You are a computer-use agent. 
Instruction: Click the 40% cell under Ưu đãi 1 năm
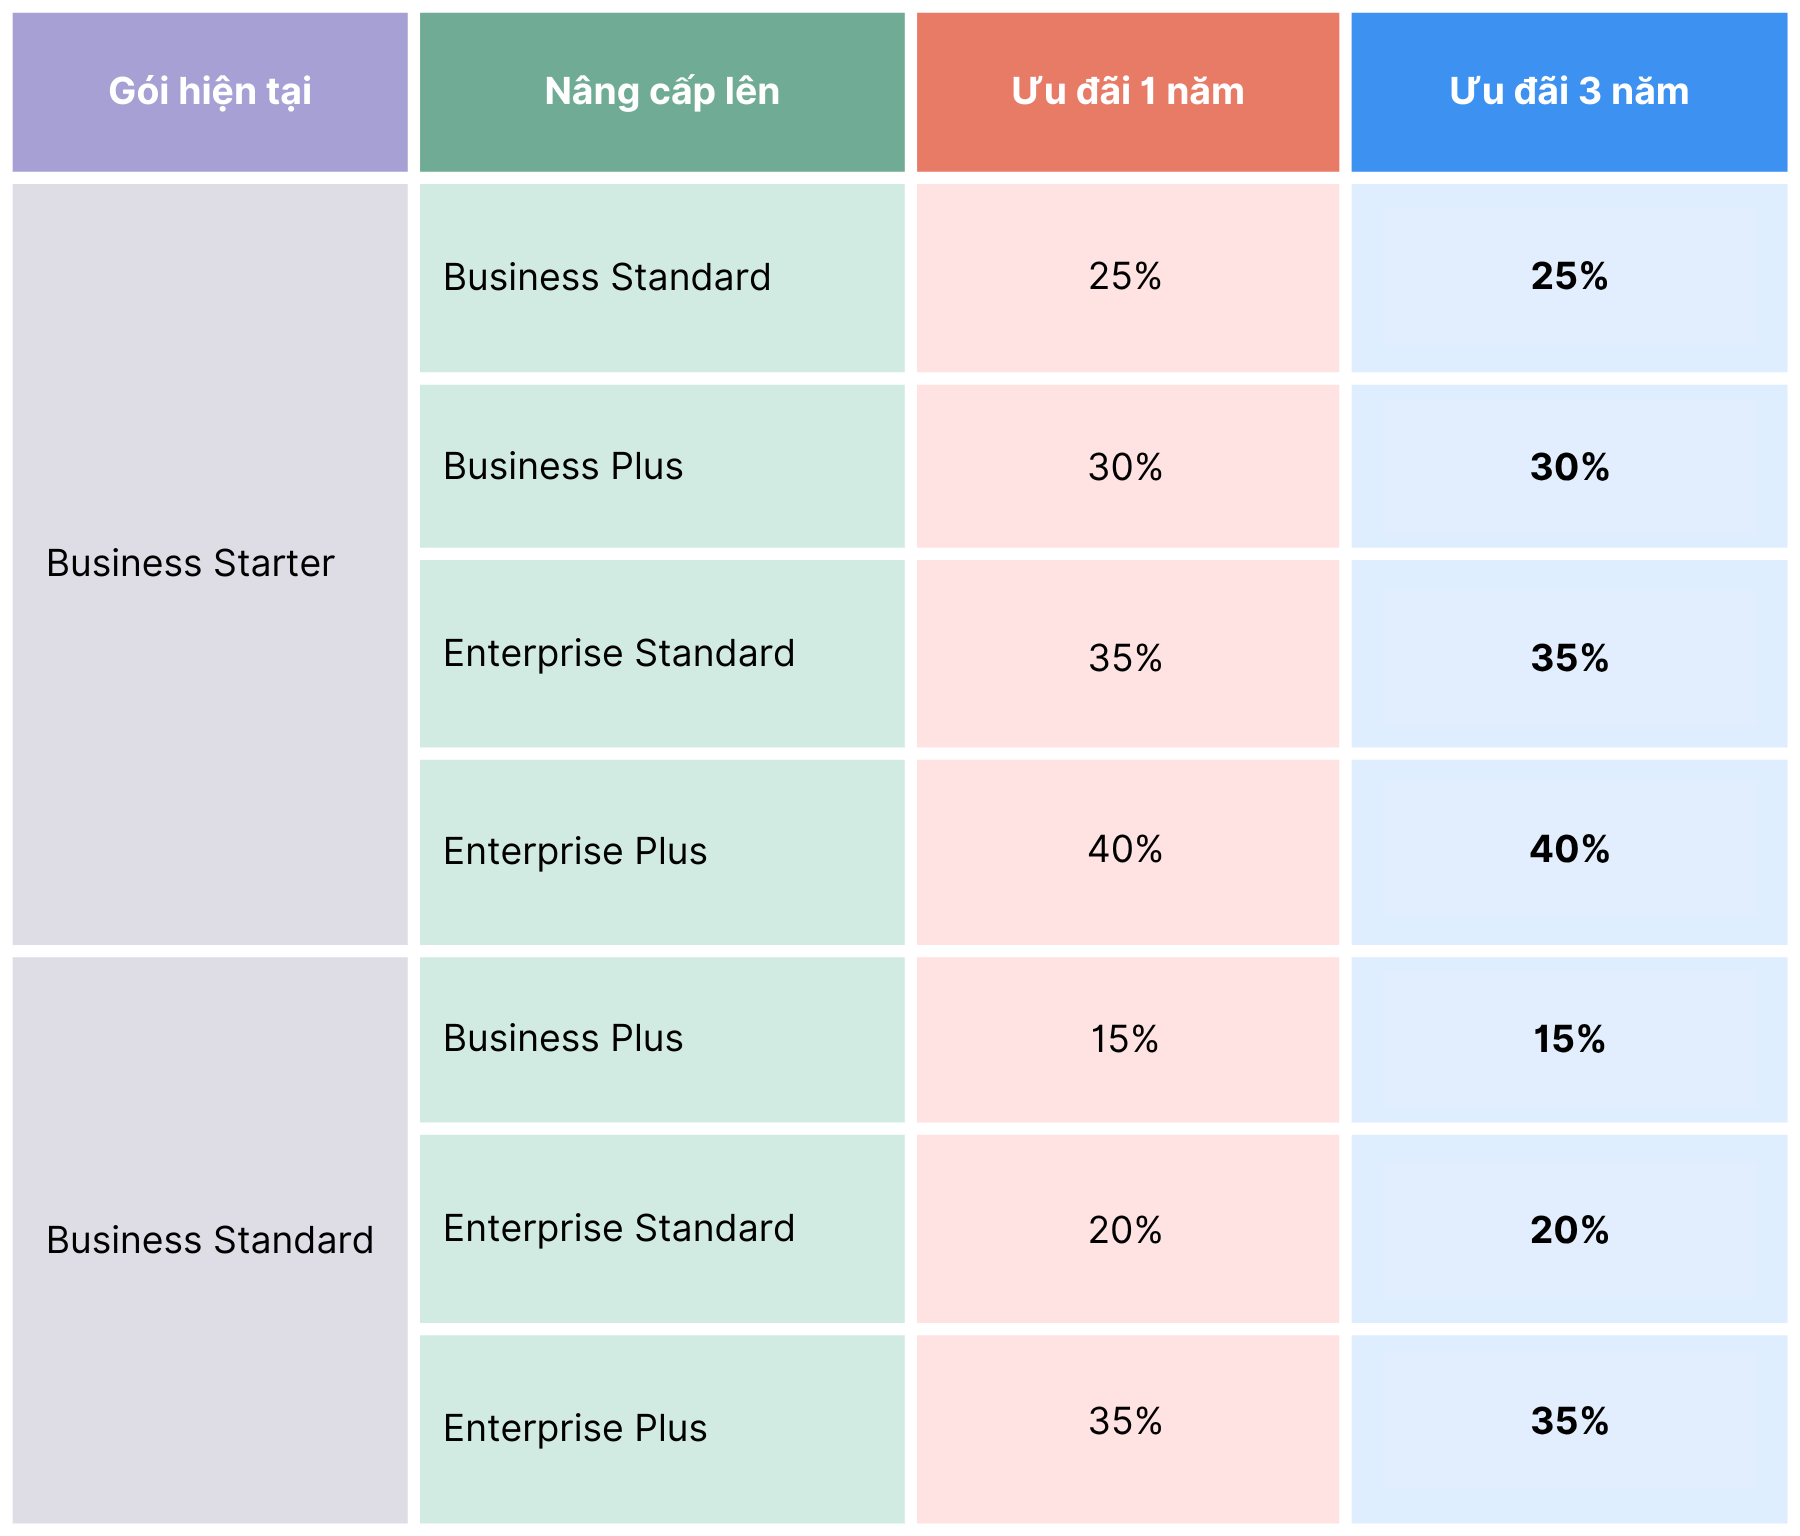click(x=1125, y=850)
